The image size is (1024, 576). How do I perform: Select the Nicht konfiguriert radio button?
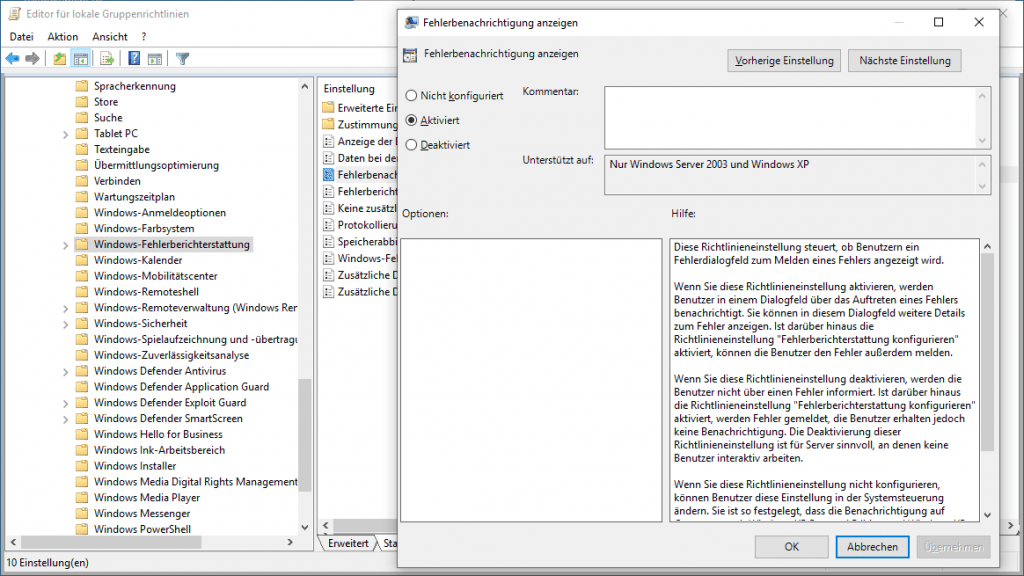[x=410, y=96]
